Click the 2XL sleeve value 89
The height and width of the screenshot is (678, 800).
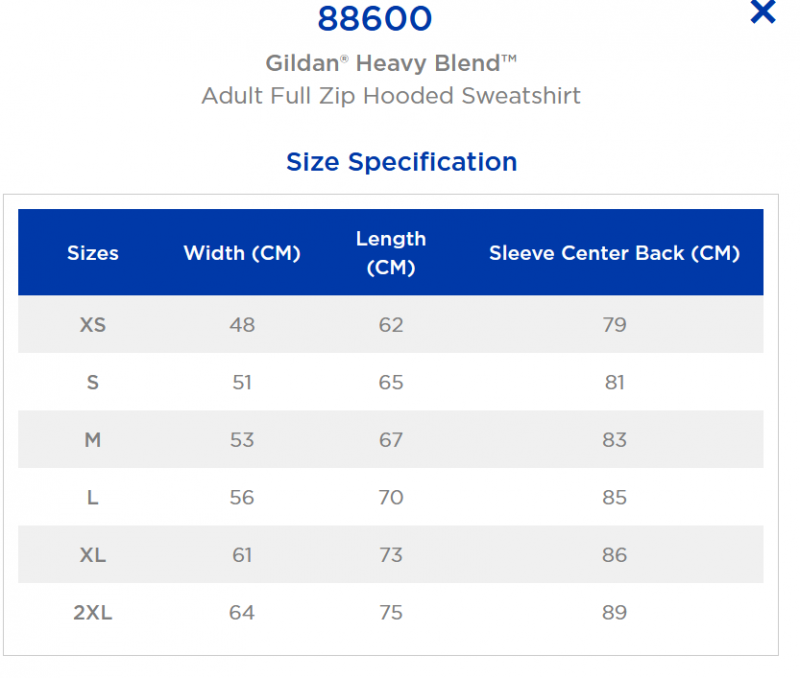[614, 613]
